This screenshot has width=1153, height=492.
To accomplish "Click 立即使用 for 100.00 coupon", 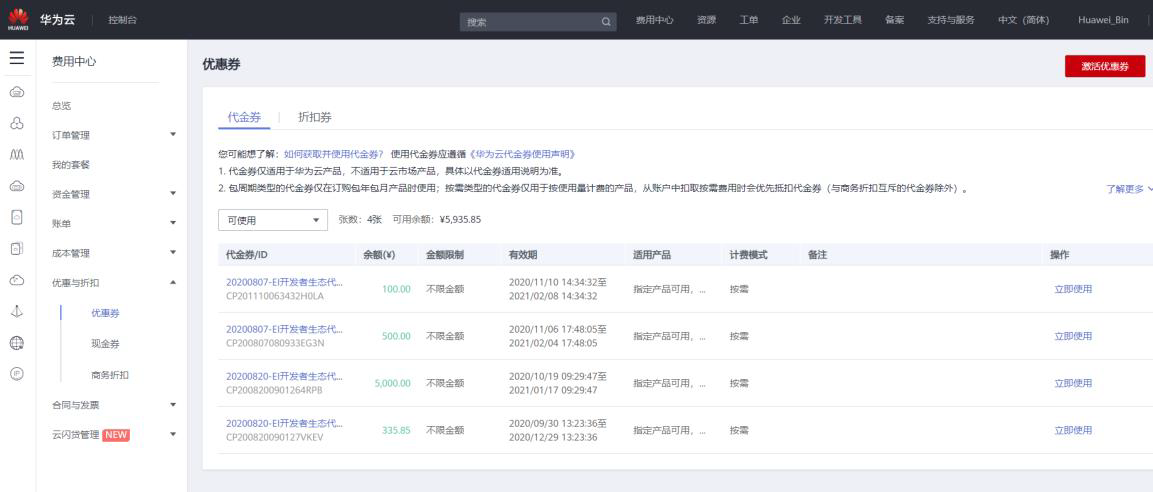I will pos(1073,289).
